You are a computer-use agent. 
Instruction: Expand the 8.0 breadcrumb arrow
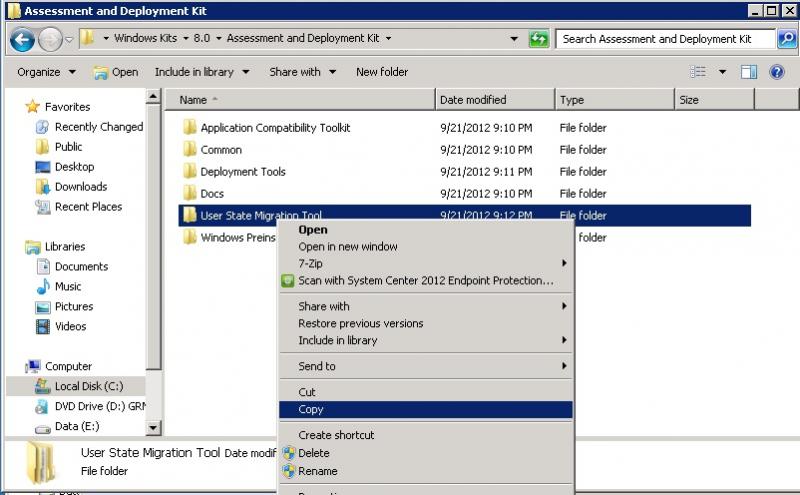tap(218, 38)
